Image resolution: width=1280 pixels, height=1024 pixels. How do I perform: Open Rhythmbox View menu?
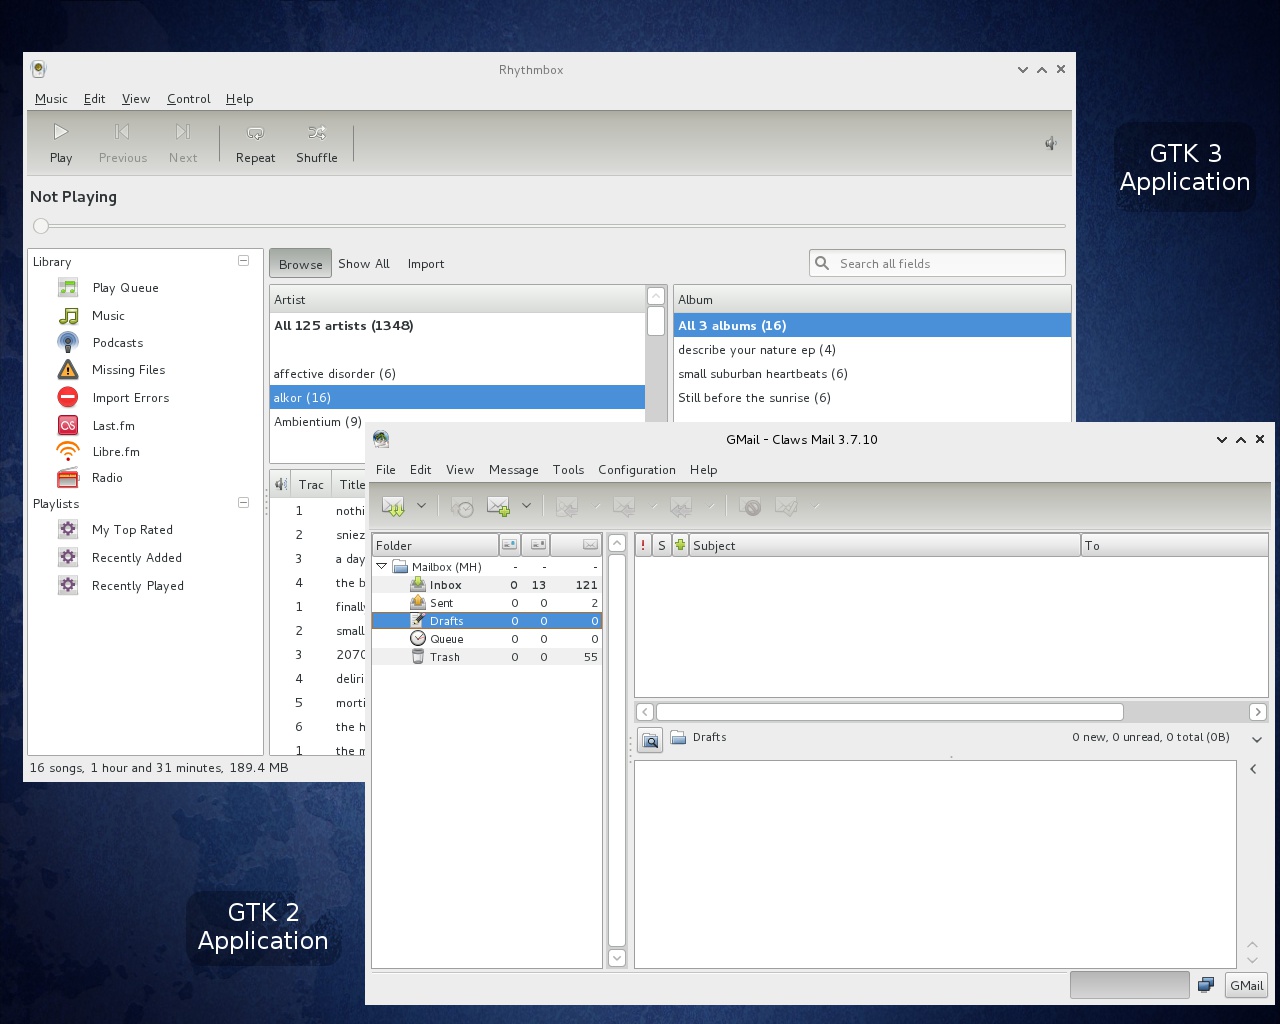[x=136, y=99]
